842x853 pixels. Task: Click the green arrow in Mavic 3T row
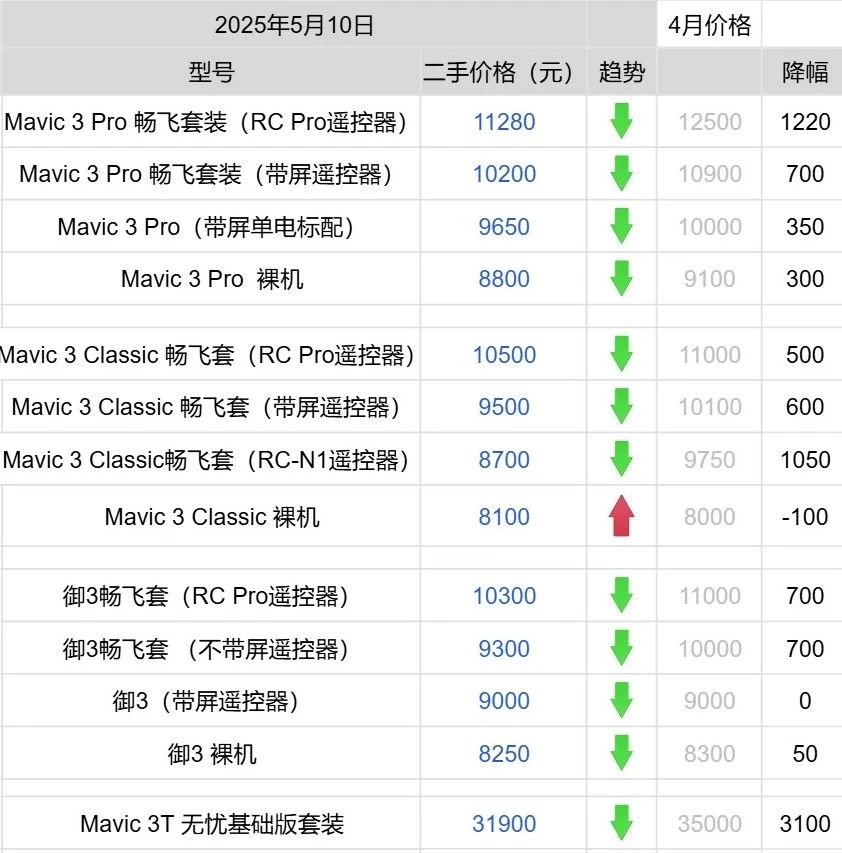tap(621, 823)
